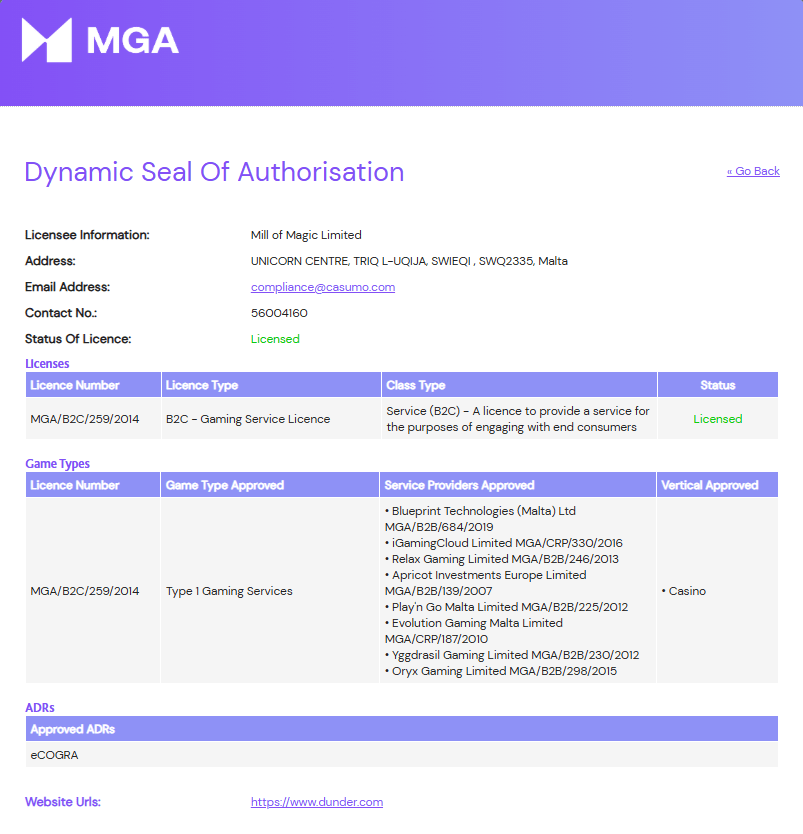Visit the https://www.dunder.com website link
This screenshot has height=834, width=803.
(317, 802)
